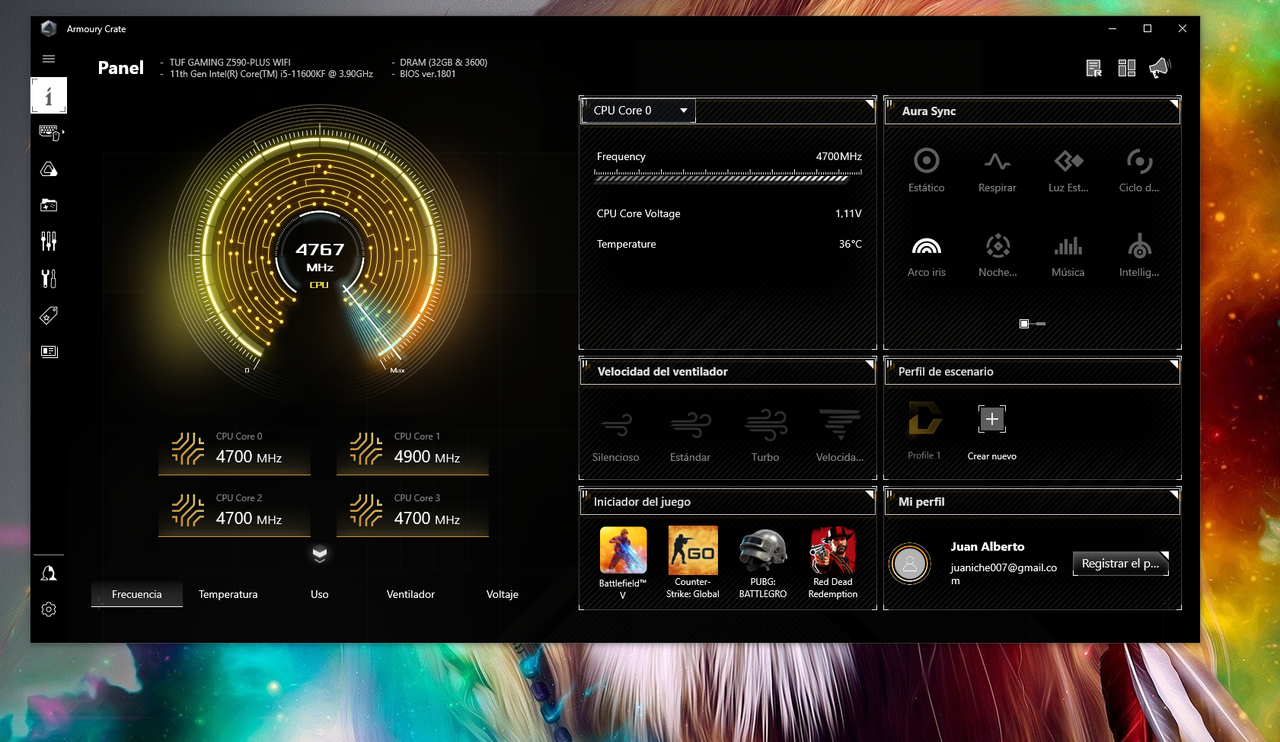Expand the Mi perfil panel corner arrow
This screenshot has width=1280, height=742.
(x=1174, y=495)
